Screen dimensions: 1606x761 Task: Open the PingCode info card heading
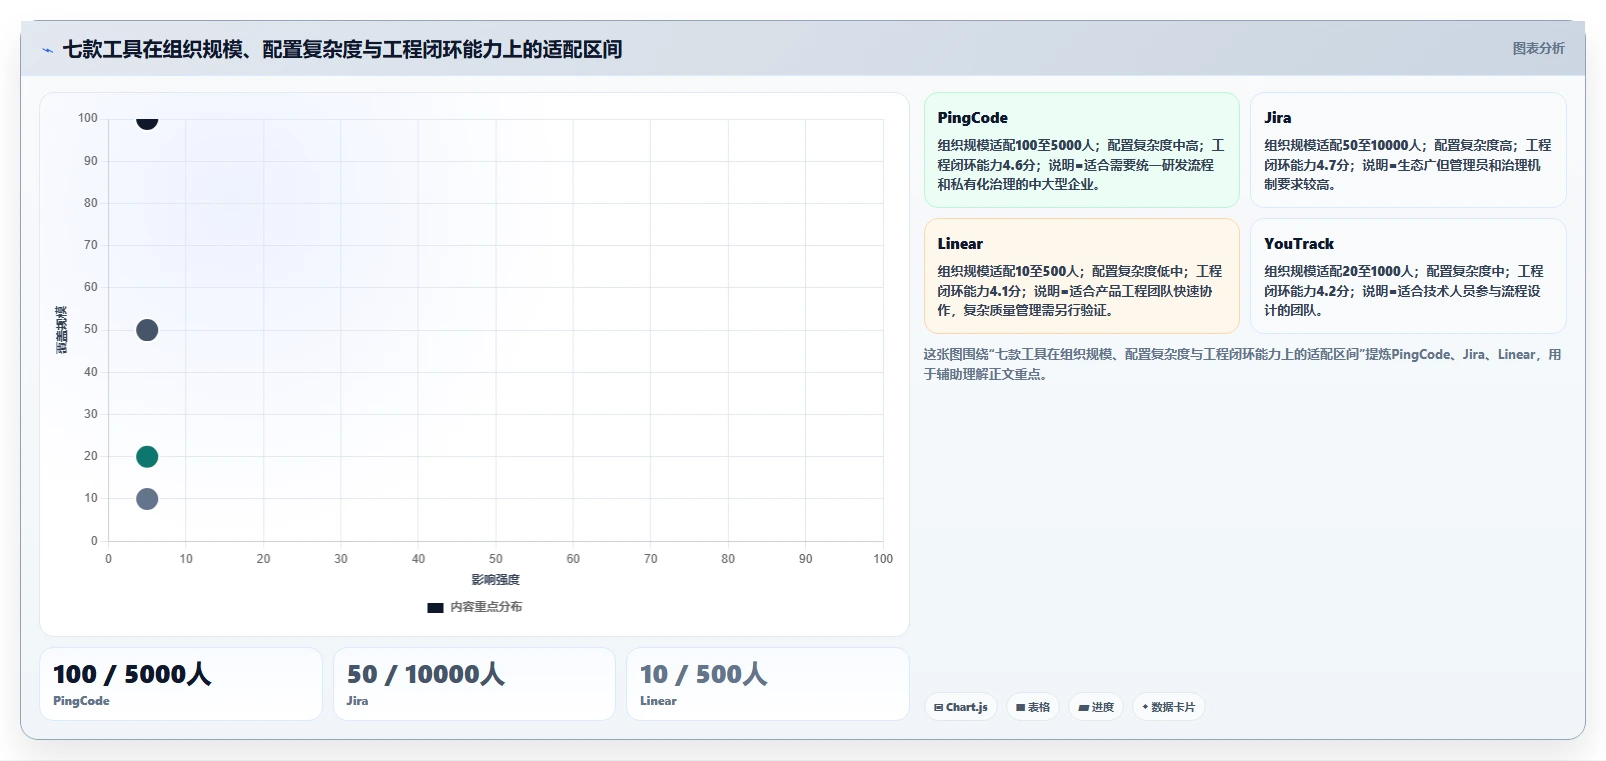tap(972, 118)
